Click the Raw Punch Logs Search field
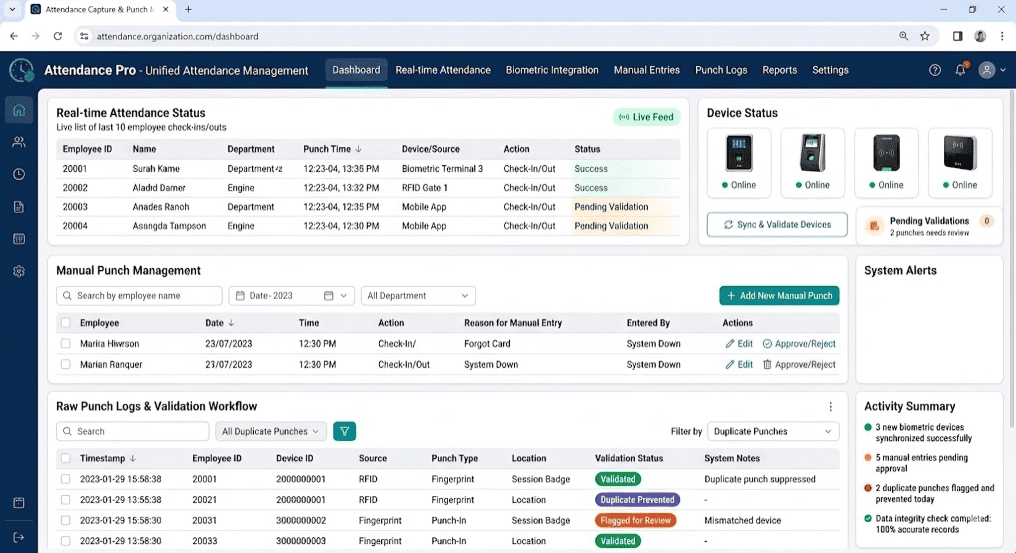The image size is (1016, 553). [x=133, y=431]
